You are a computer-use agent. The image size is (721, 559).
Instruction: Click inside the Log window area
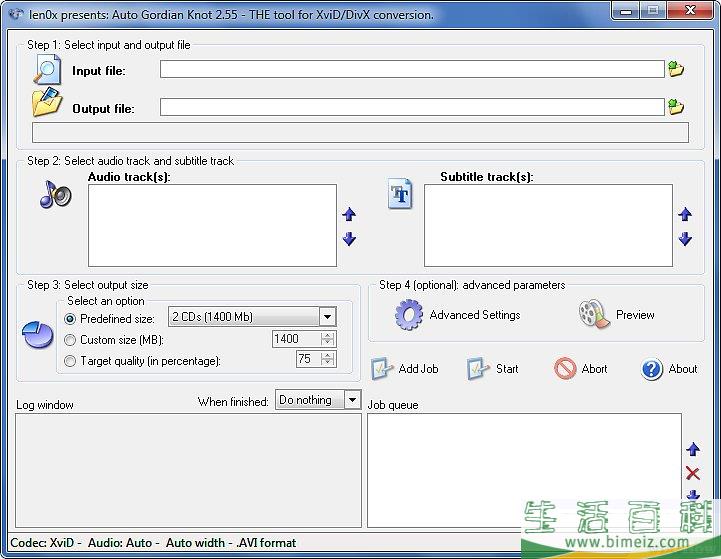(189, 470)
